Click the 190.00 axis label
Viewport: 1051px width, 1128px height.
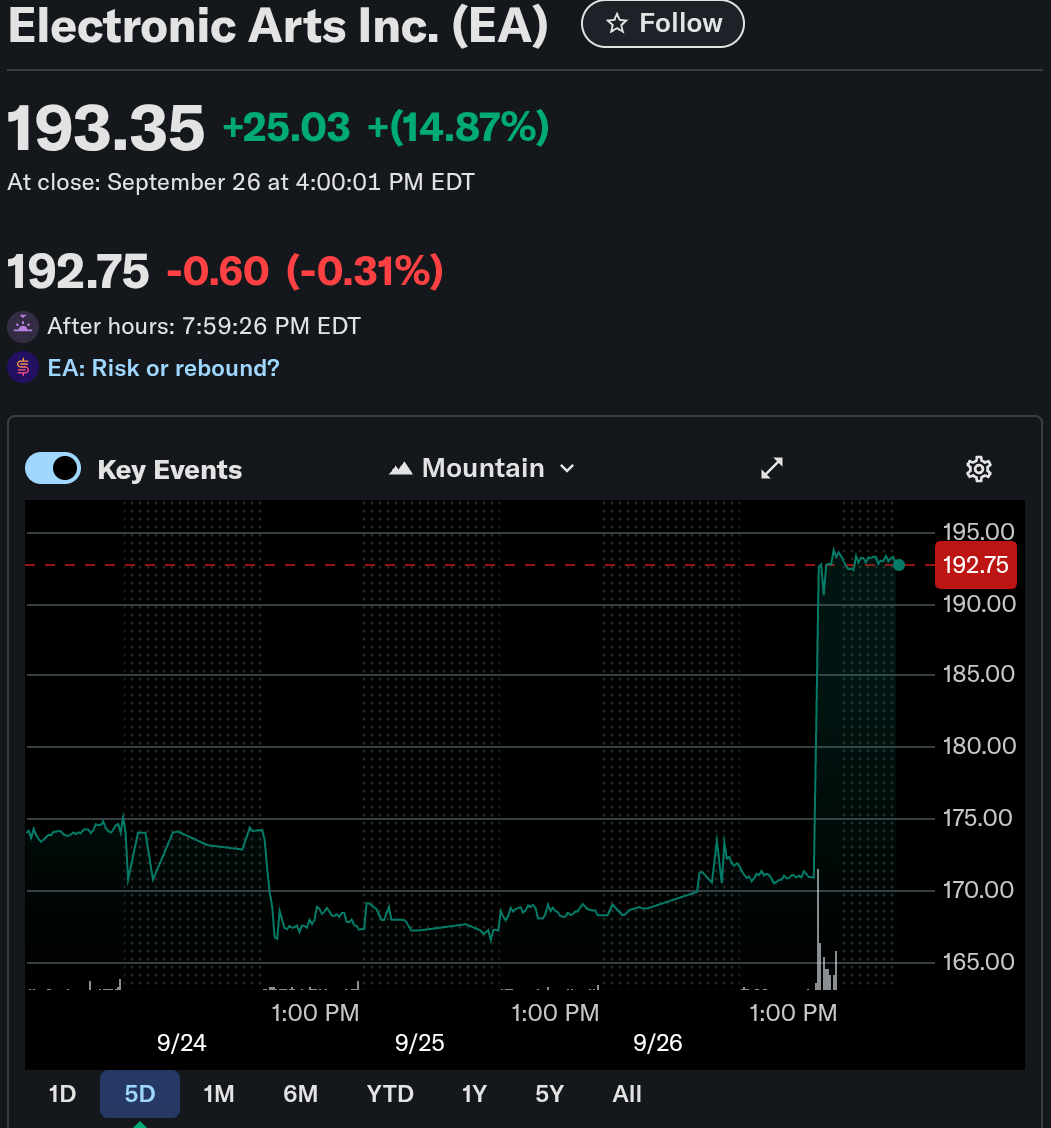pyautogui.click(x=978, y=604)
